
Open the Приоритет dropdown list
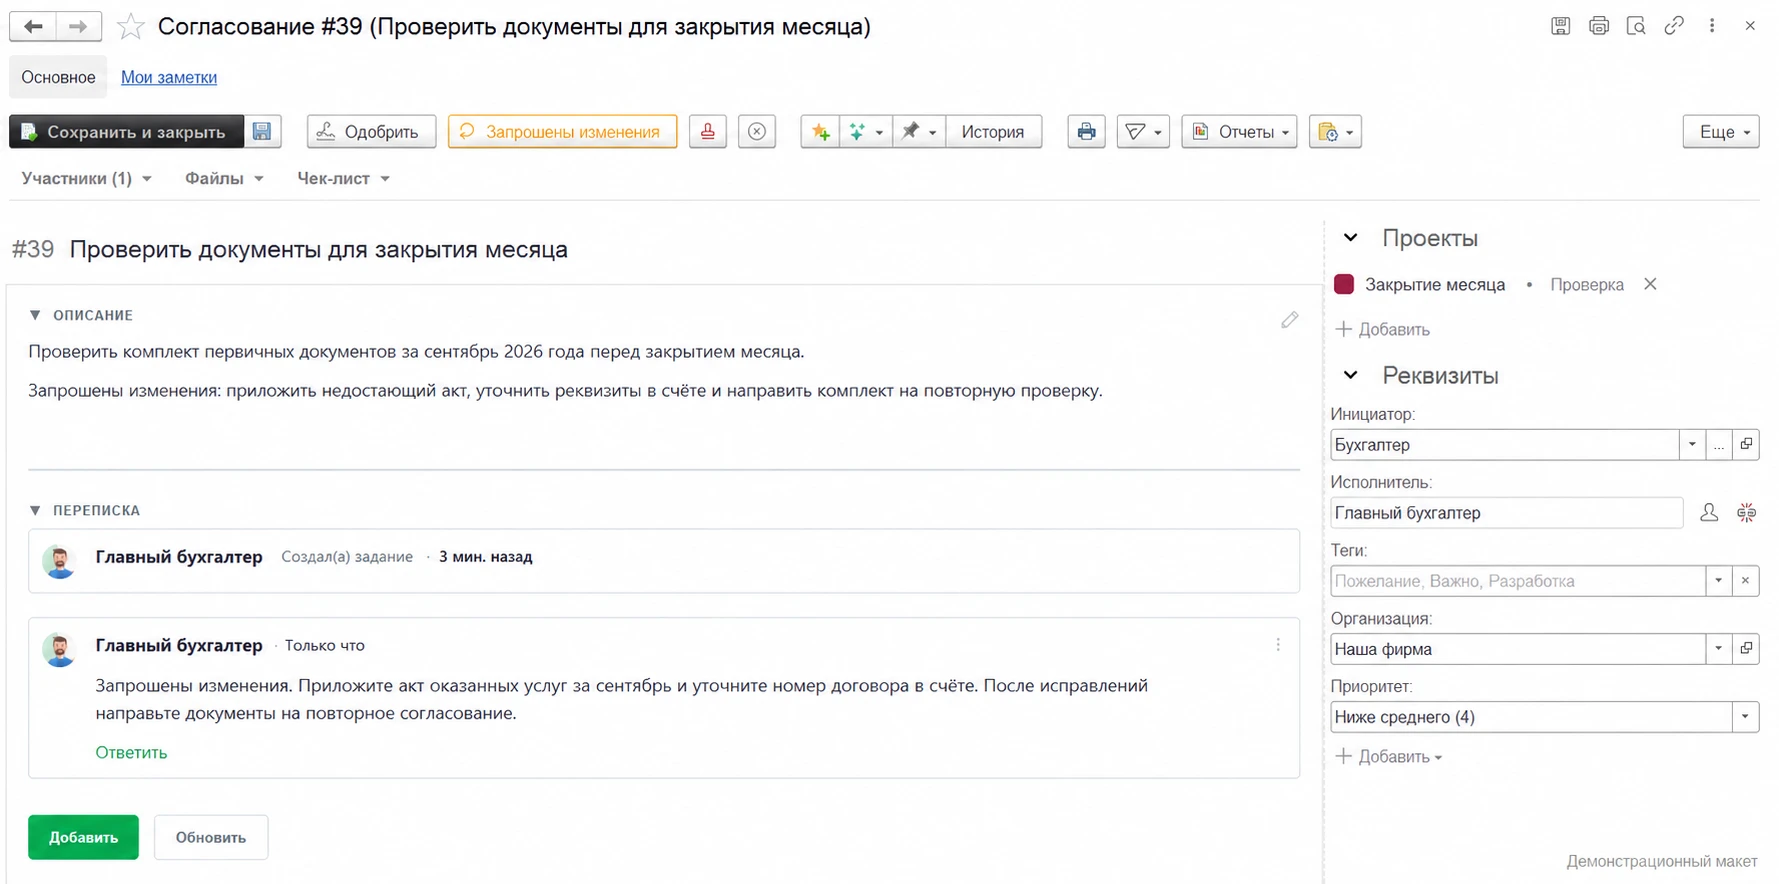point(1745,717)
